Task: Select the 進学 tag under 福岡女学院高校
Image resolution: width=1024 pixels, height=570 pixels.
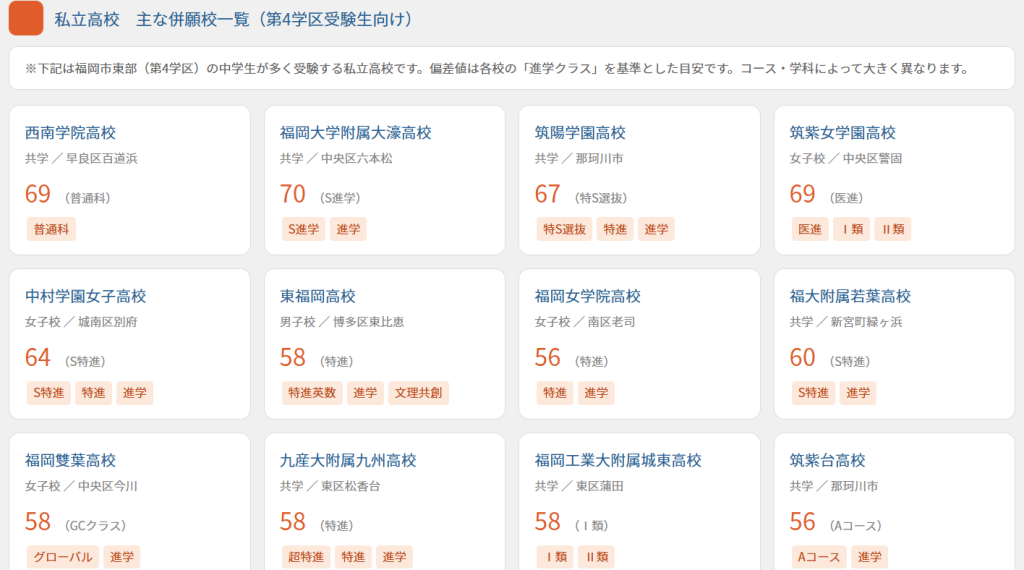Action: tap(596, 393)
